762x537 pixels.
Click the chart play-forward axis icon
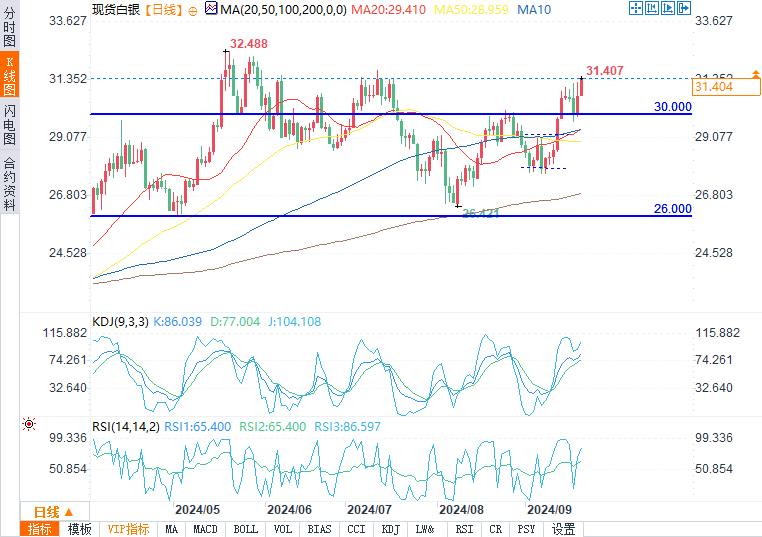(668, 8)
